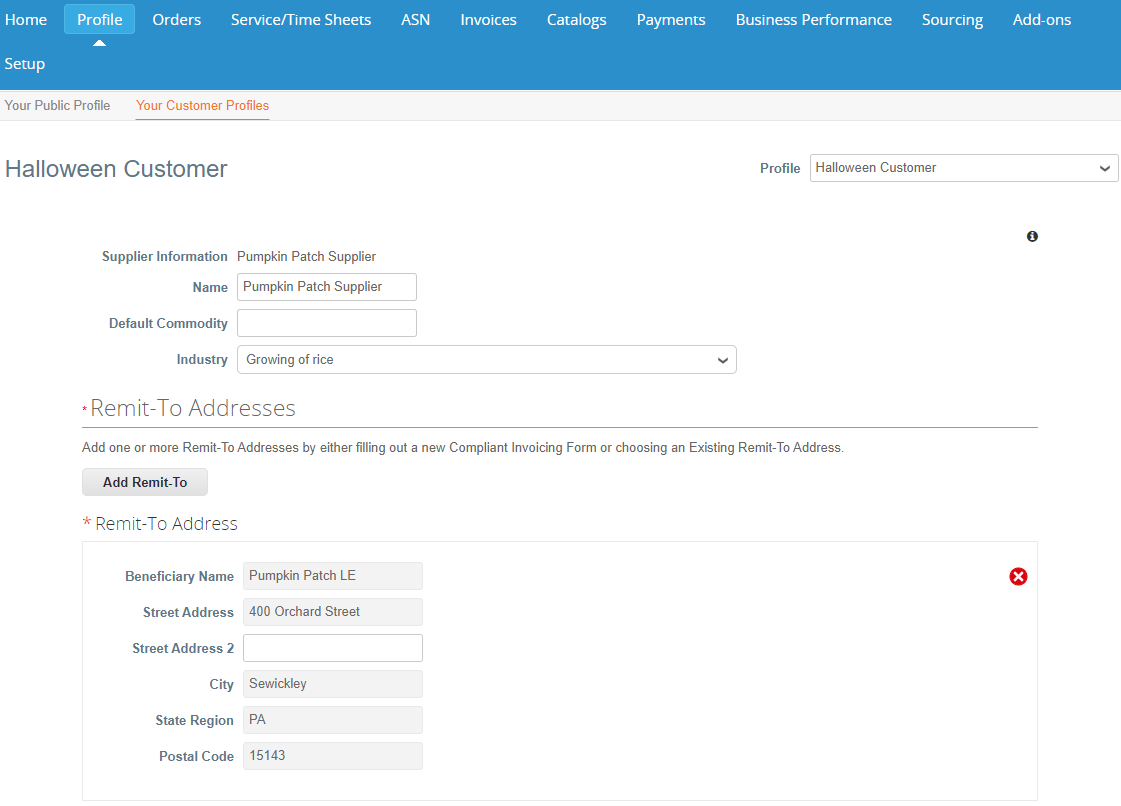Open the Setup menu
1121x806 pixels.
tap(25, 64)
